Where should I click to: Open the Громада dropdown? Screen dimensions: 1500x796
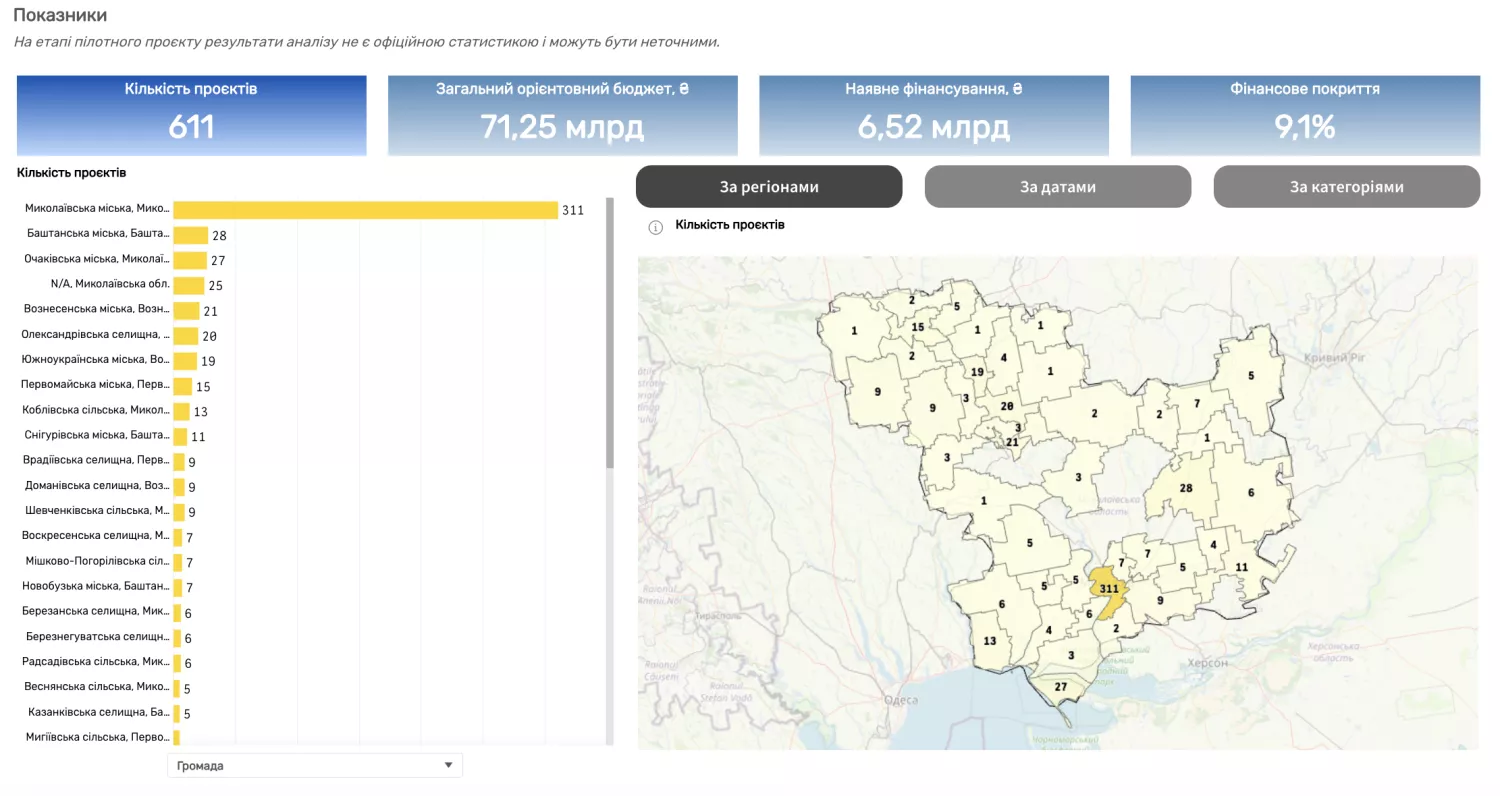[313, 766]
